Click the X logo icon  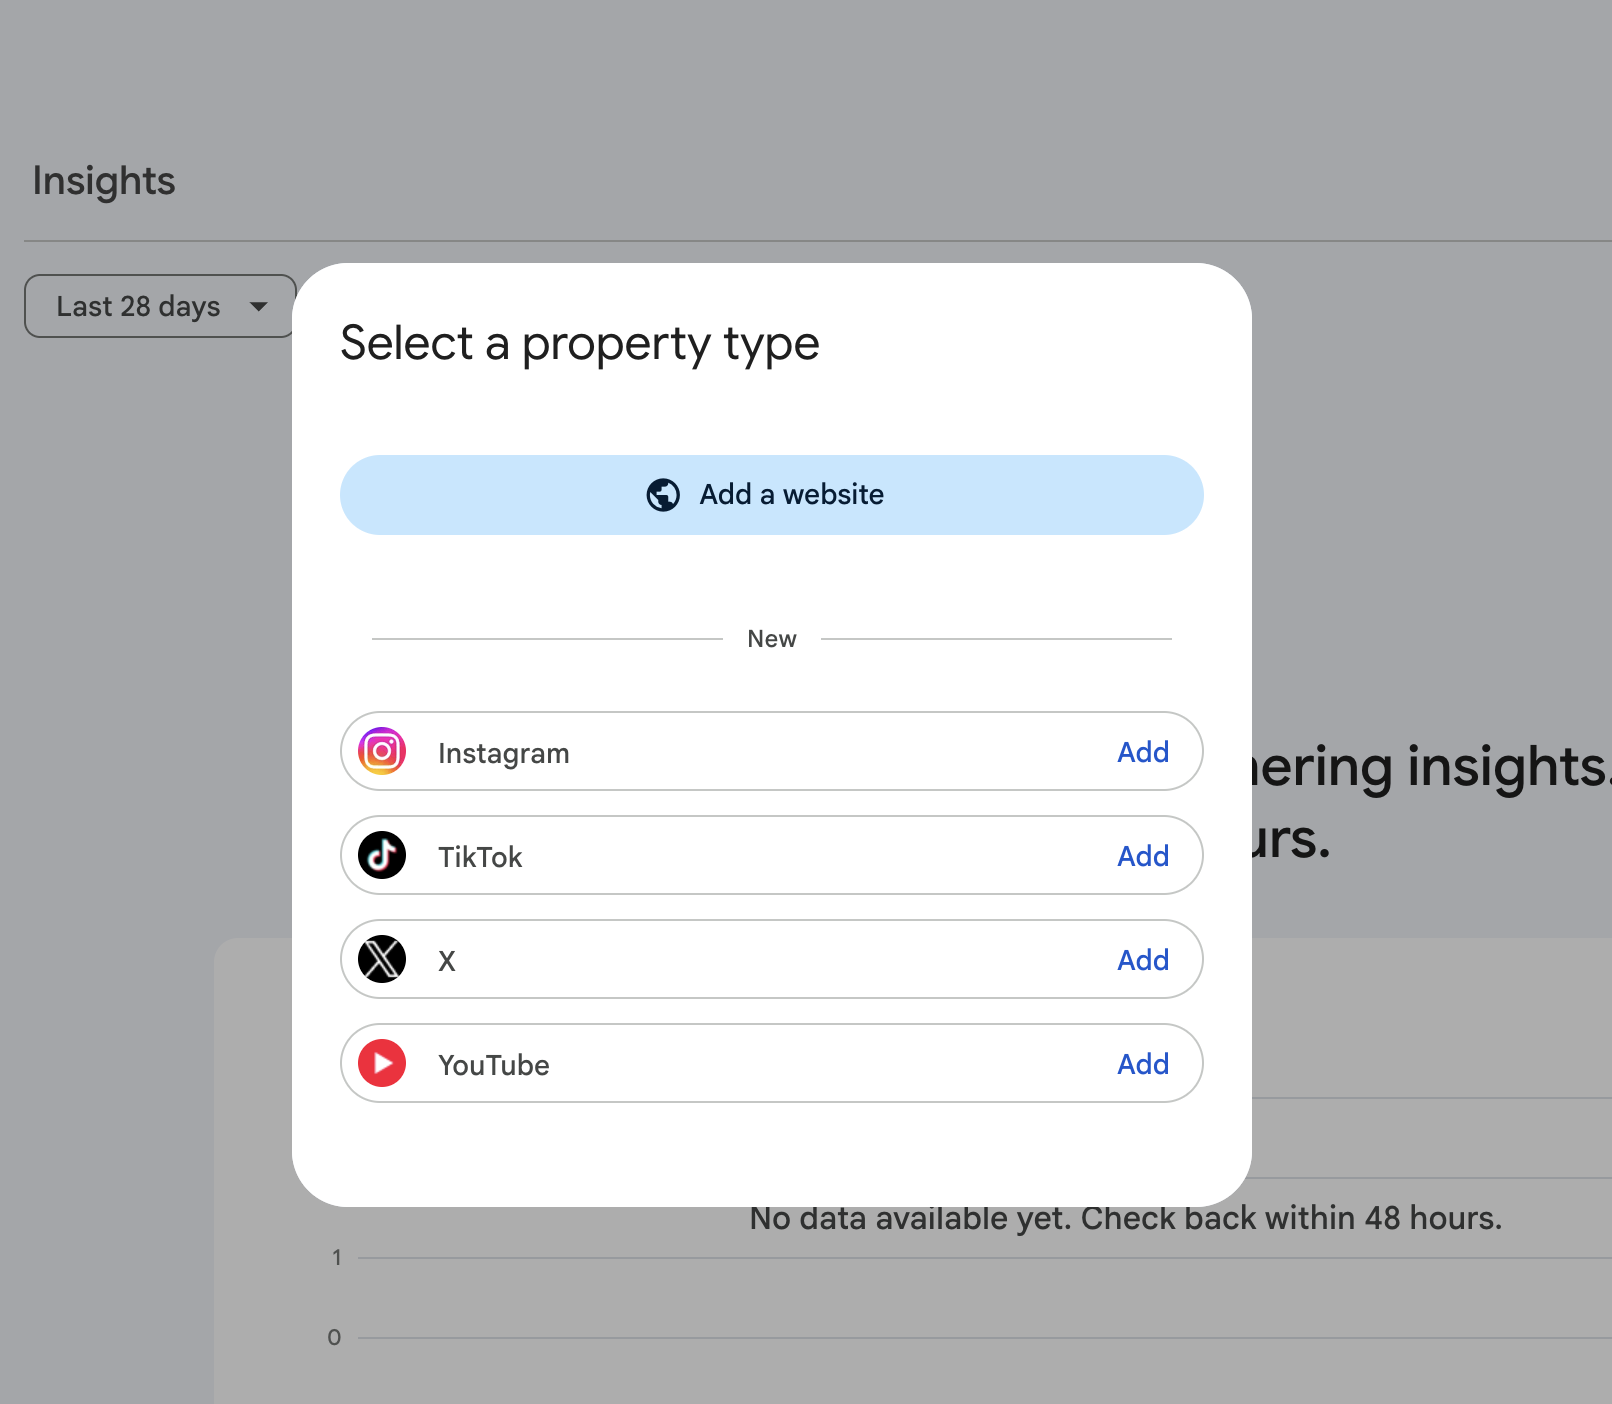(x=382, y=959)
